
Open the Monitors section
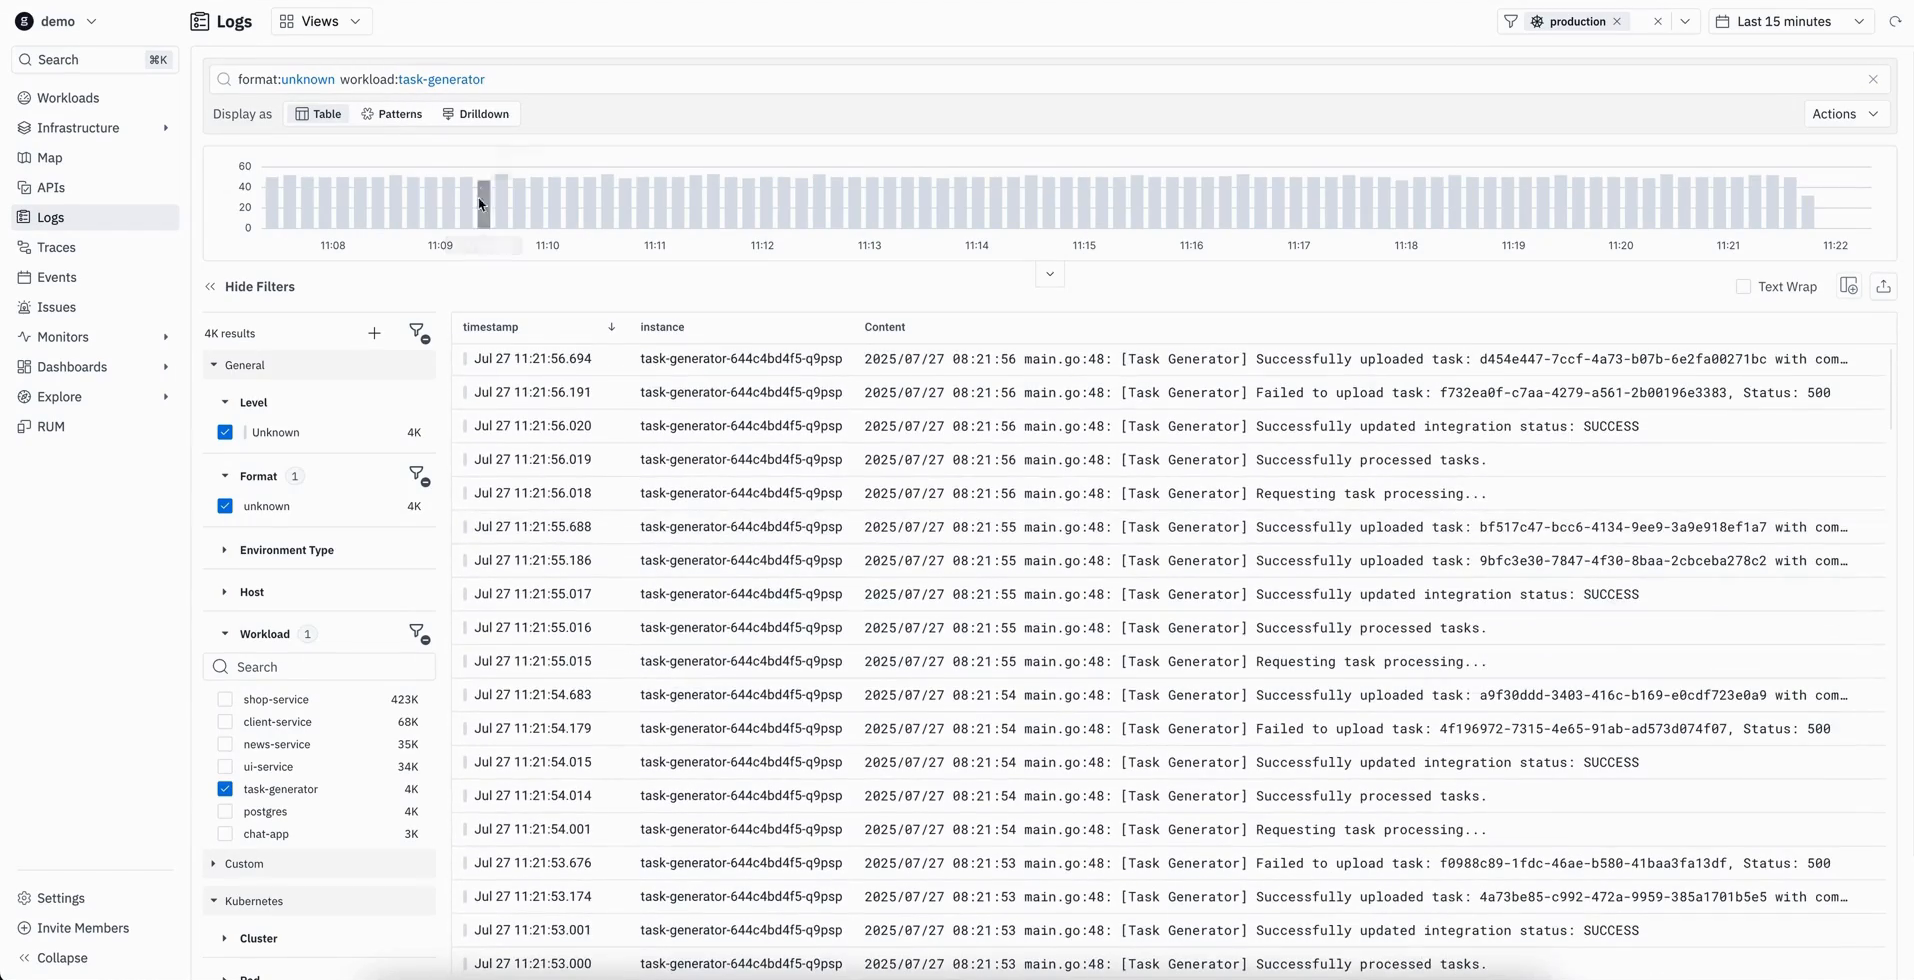point(62,337)
